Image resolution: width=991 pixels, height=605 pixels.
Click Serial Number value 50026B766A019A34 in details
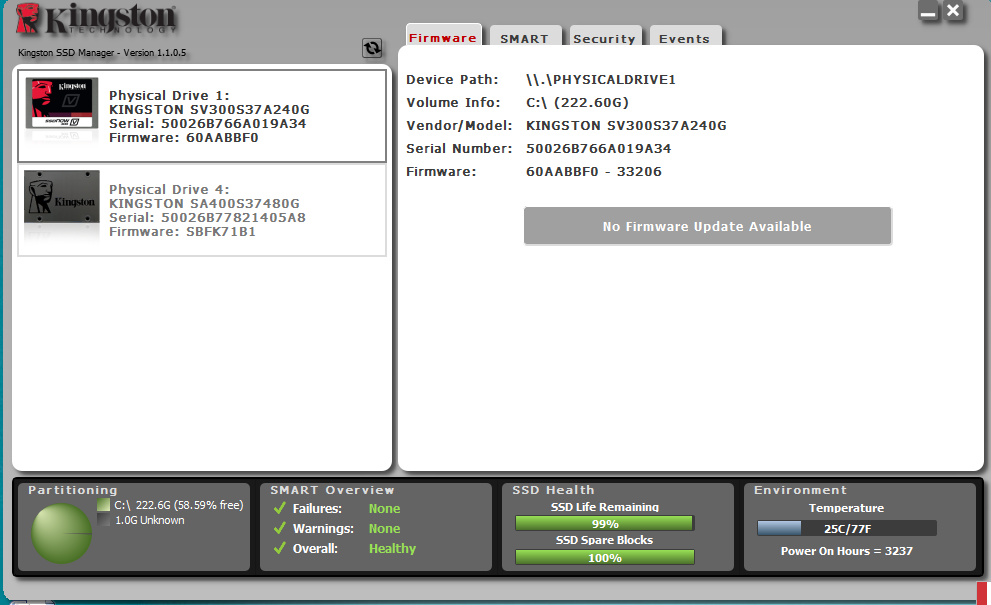599,149
